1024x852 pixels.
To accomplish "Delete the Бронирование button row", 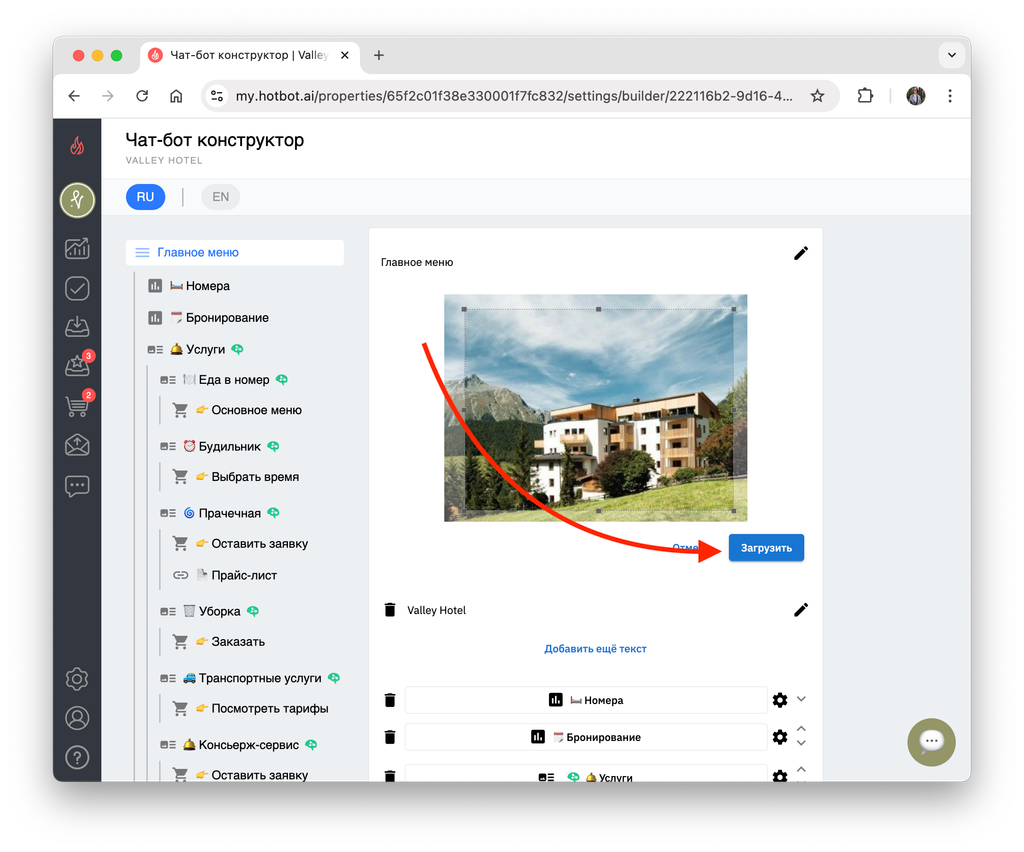I will tap(390, 737).
